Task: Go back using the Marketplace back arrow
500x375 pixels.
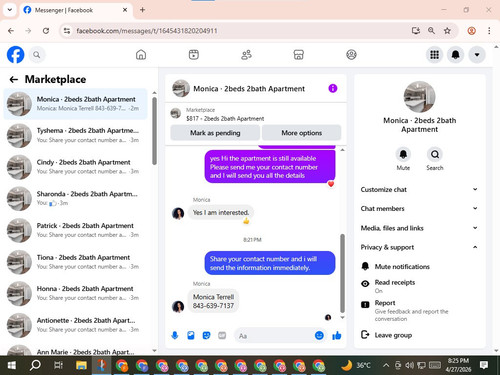Action: [x=14, y=79]
